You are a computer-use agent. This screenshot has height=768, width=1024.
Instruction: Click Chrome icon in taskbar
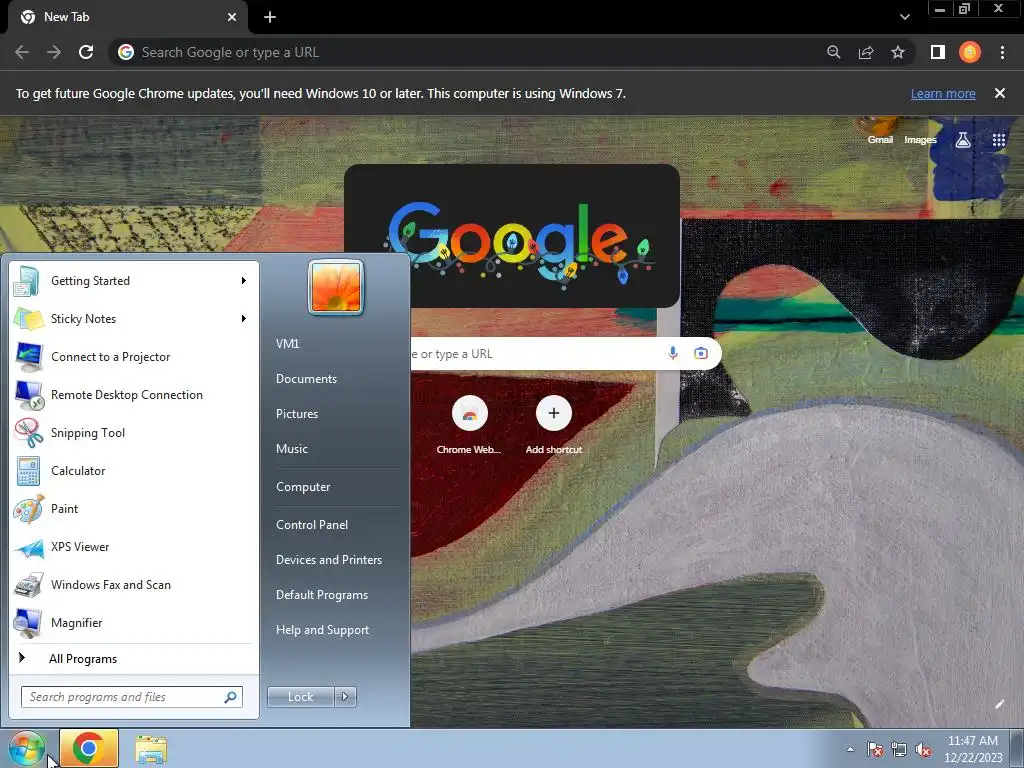coord(89,748)
